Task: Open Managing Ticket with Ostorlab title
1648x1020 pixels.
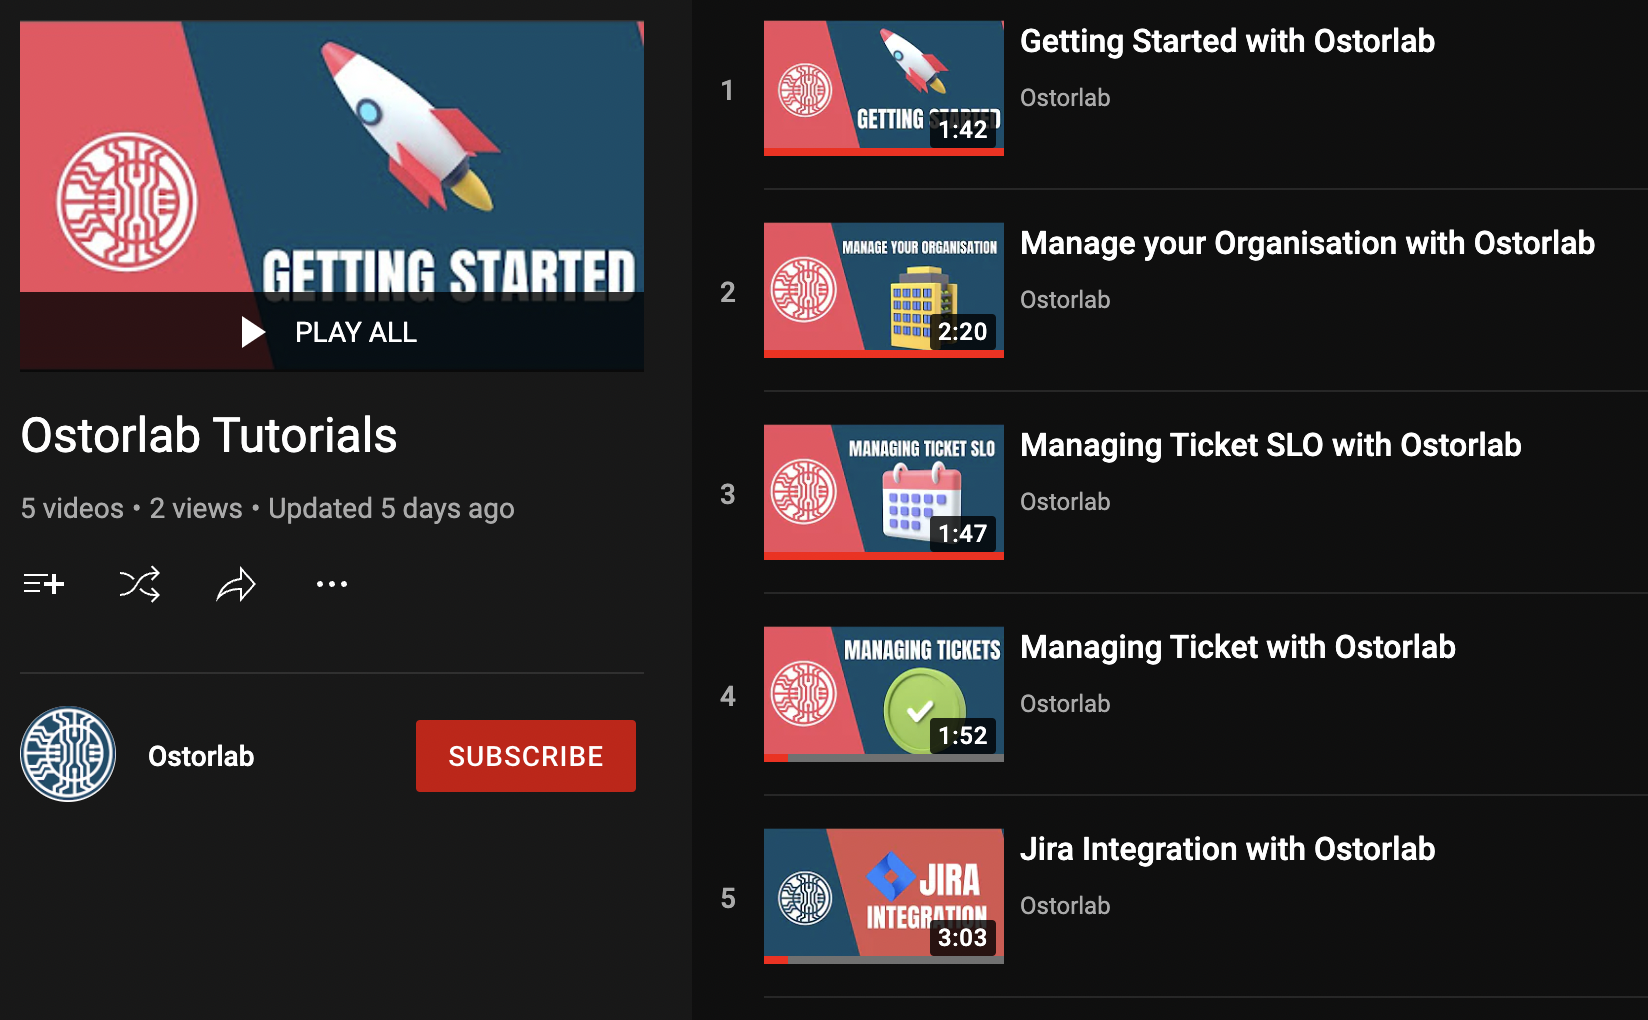Action: click(x=1237, y=647)
